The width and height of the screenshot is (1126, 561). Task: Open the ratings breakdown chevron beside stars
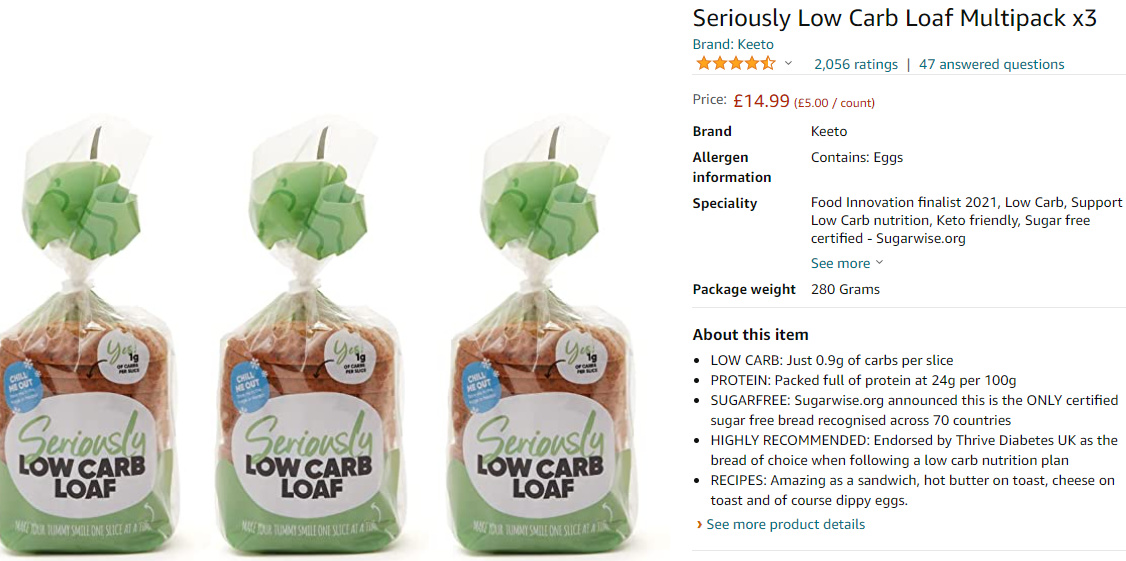click(788, 64)
